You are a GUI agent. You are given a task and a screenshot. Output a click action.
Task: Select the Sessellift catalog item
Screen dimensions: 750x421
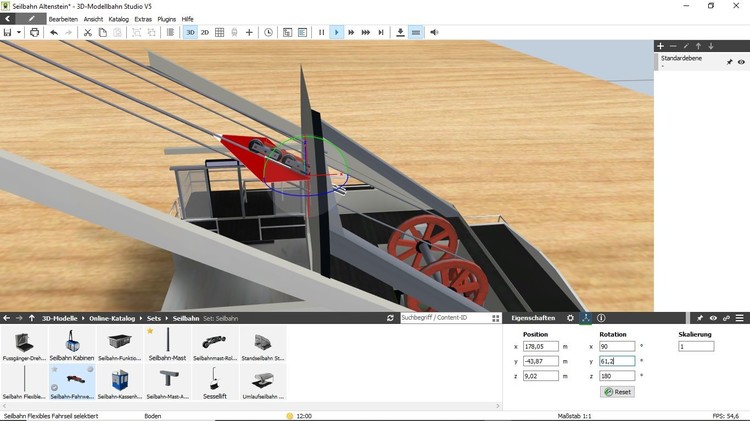click(216, 383)
